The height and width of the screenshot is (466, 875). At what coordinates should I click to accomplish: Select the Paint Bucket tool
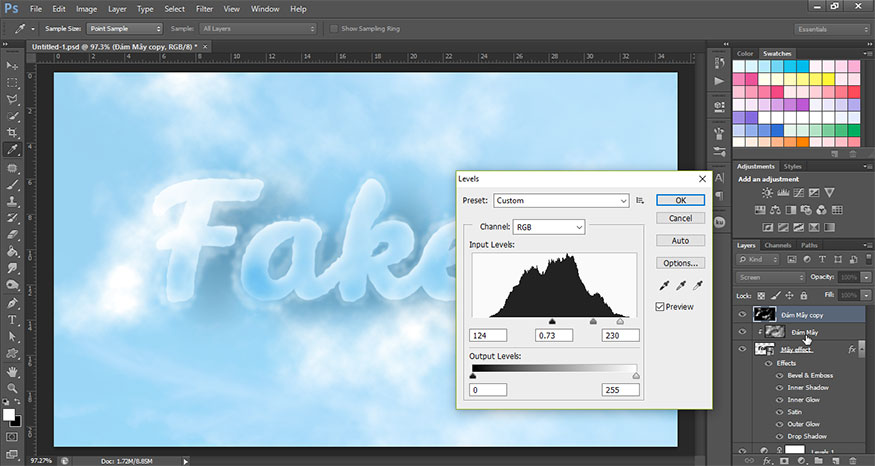pyautogui.click(x=12, y=251)
